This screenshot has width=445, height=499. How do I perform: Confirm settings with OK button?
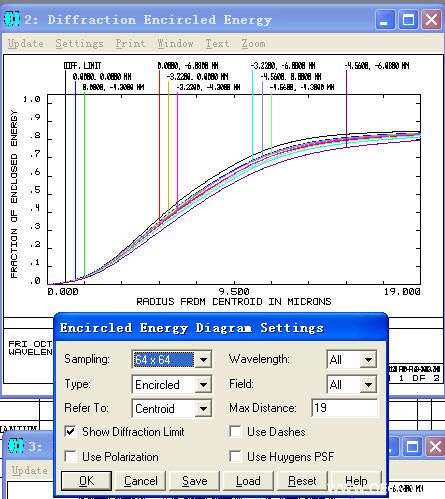click(x=86, y=481)
